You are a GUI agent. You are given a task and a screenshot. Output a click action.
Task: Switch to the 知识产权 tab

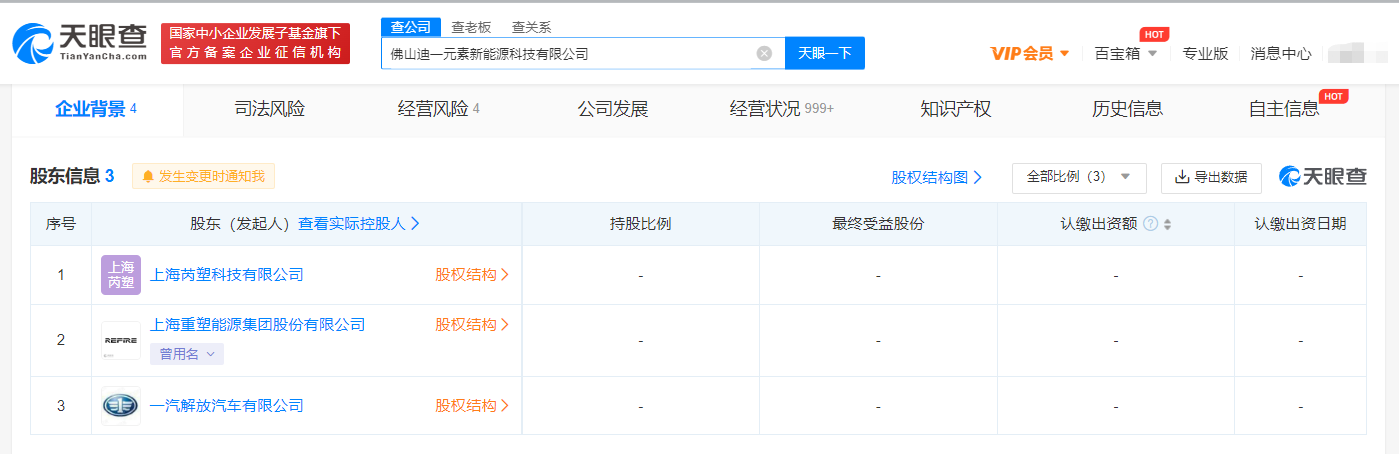pyautogui.click(x=956, y=109)
